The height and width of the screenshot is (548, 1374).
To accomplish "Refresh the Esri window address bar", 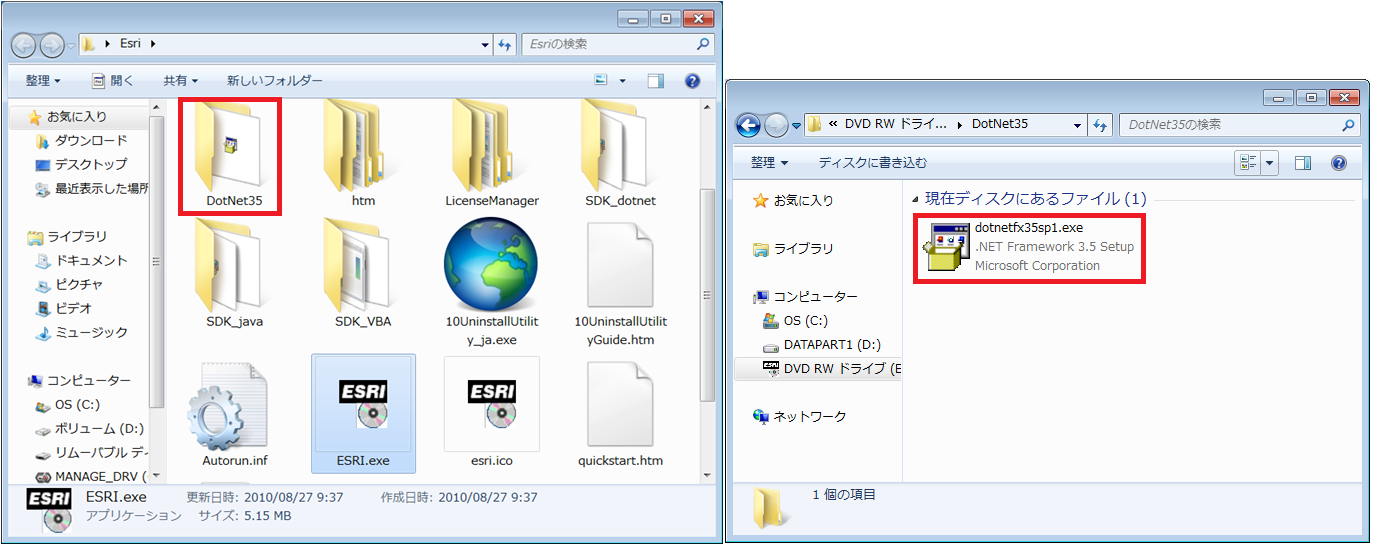I will (505, 45).
